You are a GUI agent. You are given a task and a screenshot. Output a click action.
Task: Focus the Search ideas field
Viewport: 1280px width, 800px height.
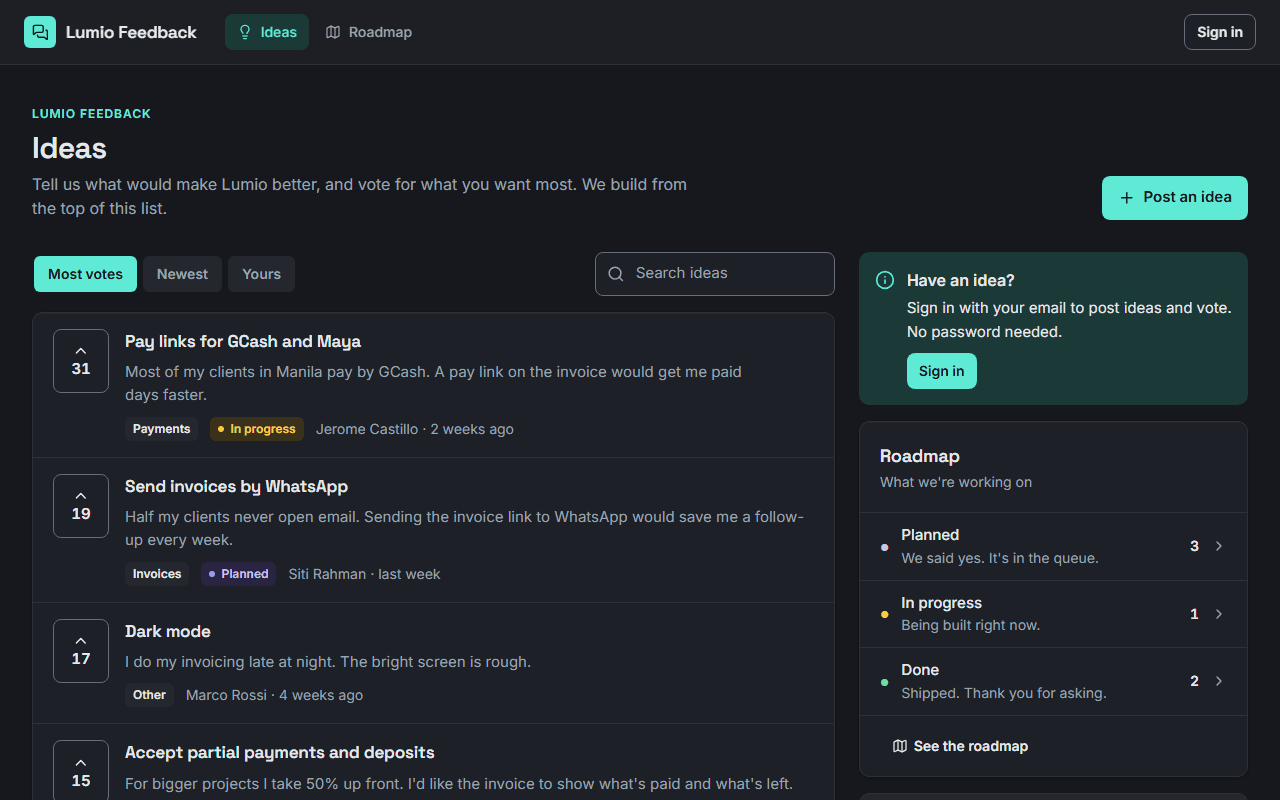(x=715, y=274)
